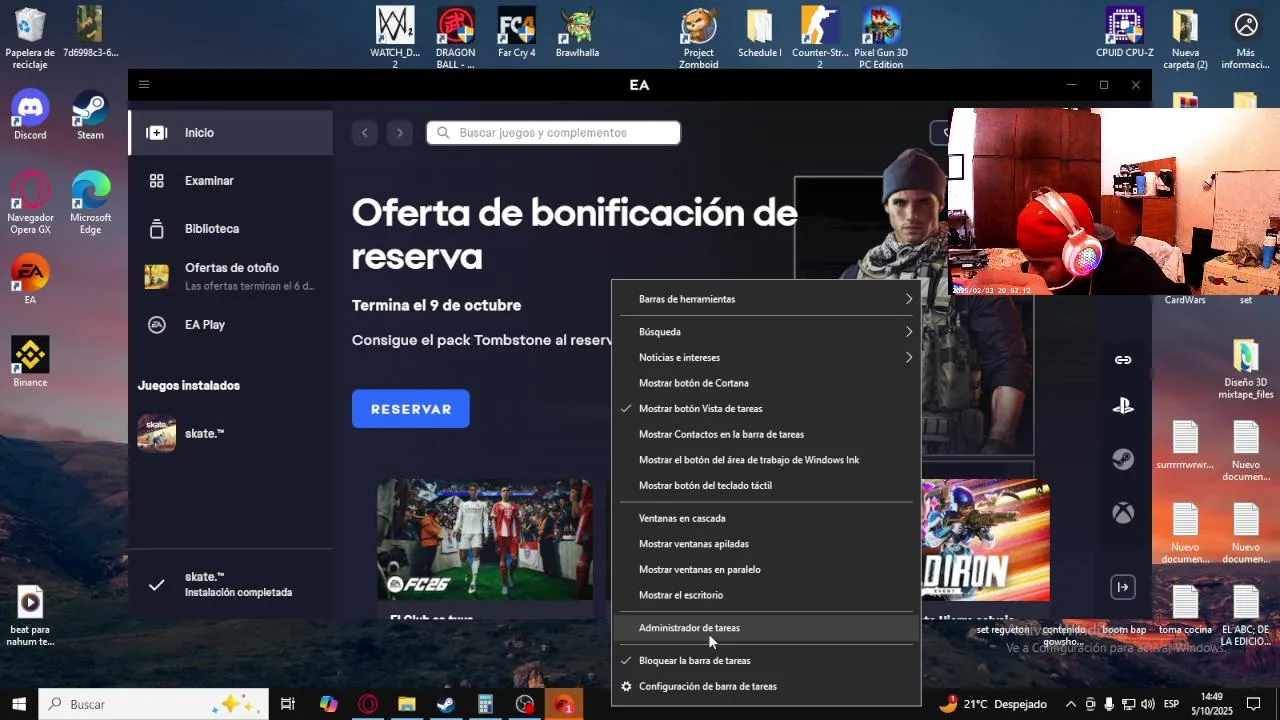Open Ofertas de otoño in EA sidebar
Screen dimensions: 1280x720
pyautogui.click(x=231, y=276)
